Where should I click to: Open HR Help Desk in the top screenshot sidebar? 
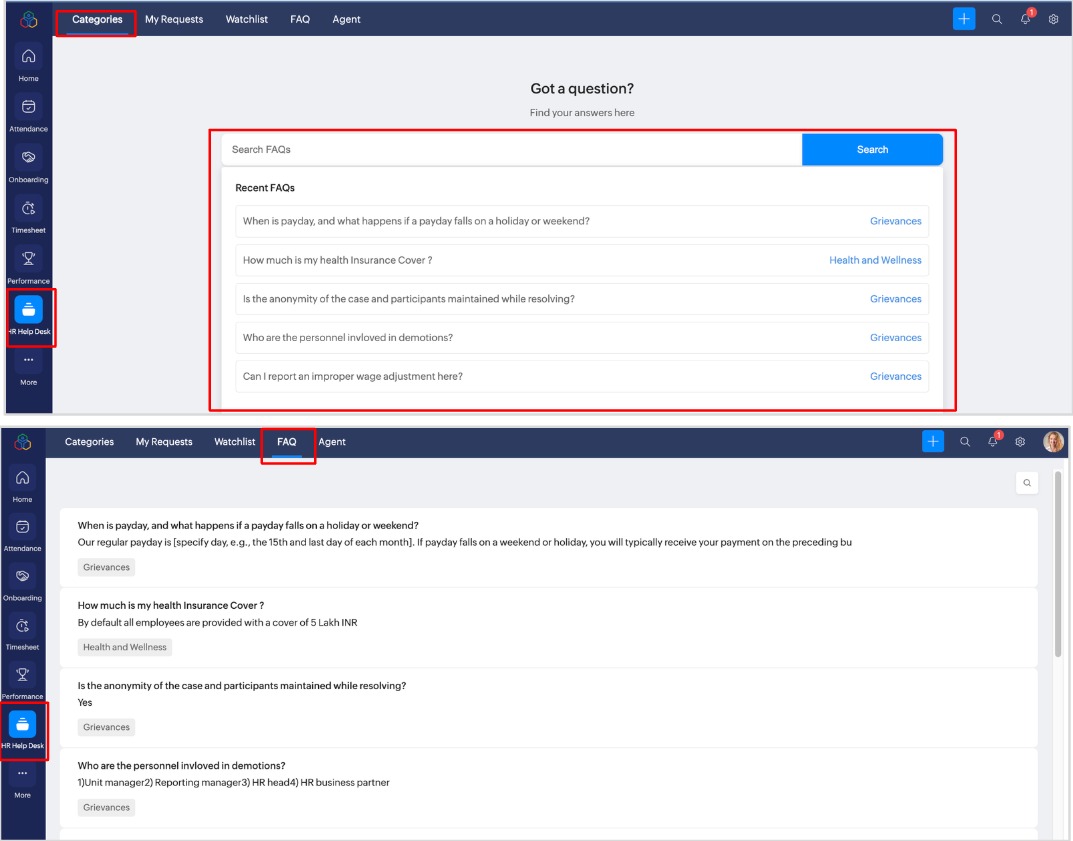tap(29, 317)
